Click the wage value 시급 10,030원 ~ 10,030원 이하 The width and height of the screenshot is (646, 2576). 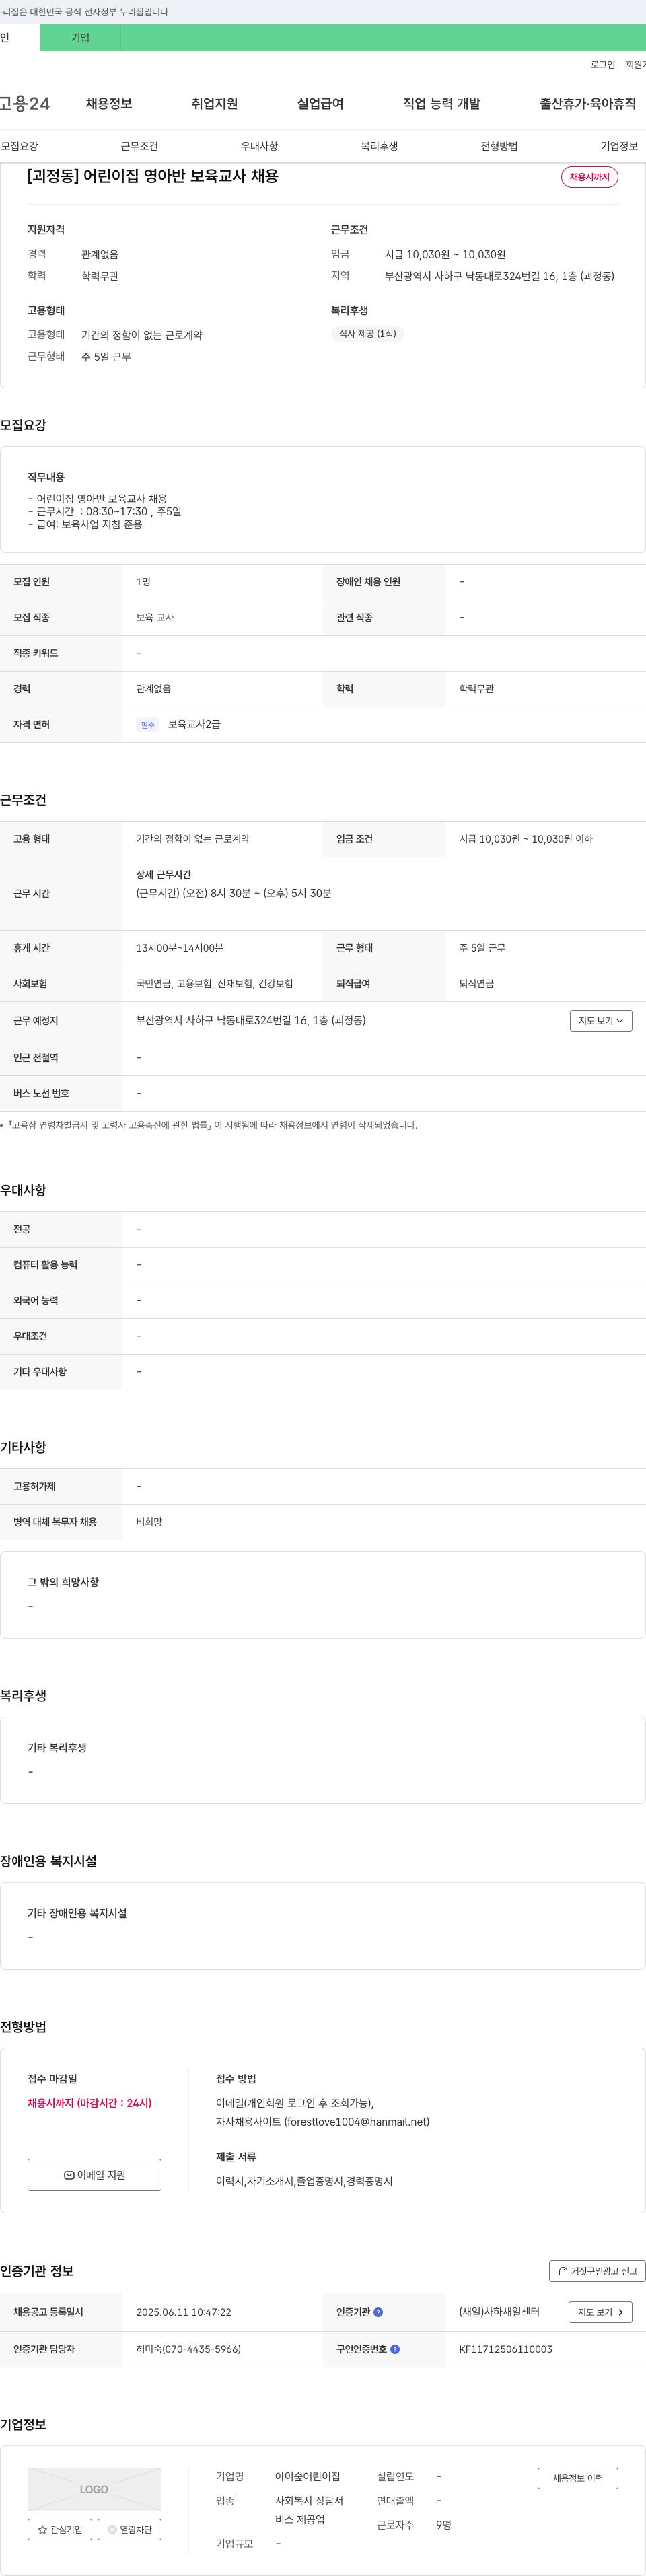tap(526, 839)
